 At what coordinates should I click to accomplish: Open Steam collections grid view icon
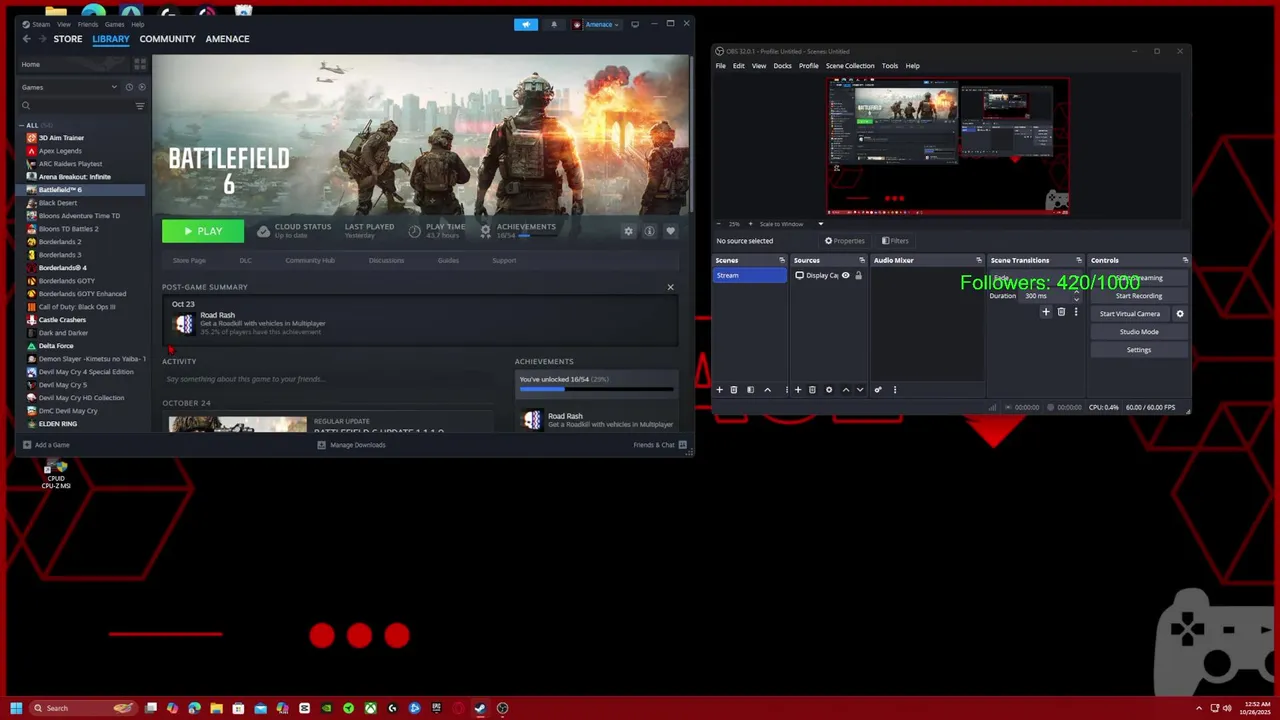pyautogui.click(x=139, y=64)
